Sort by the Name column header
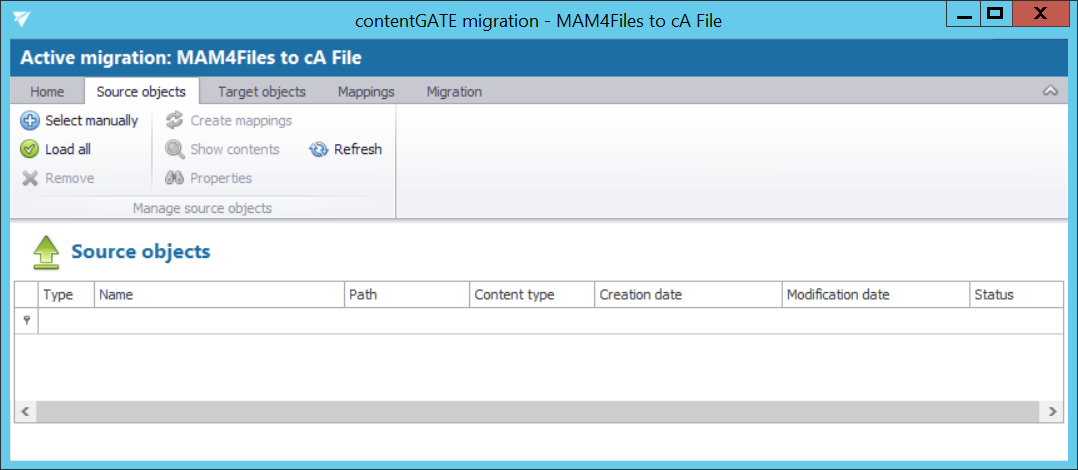 pyautogui.click(x=218, y=295)
